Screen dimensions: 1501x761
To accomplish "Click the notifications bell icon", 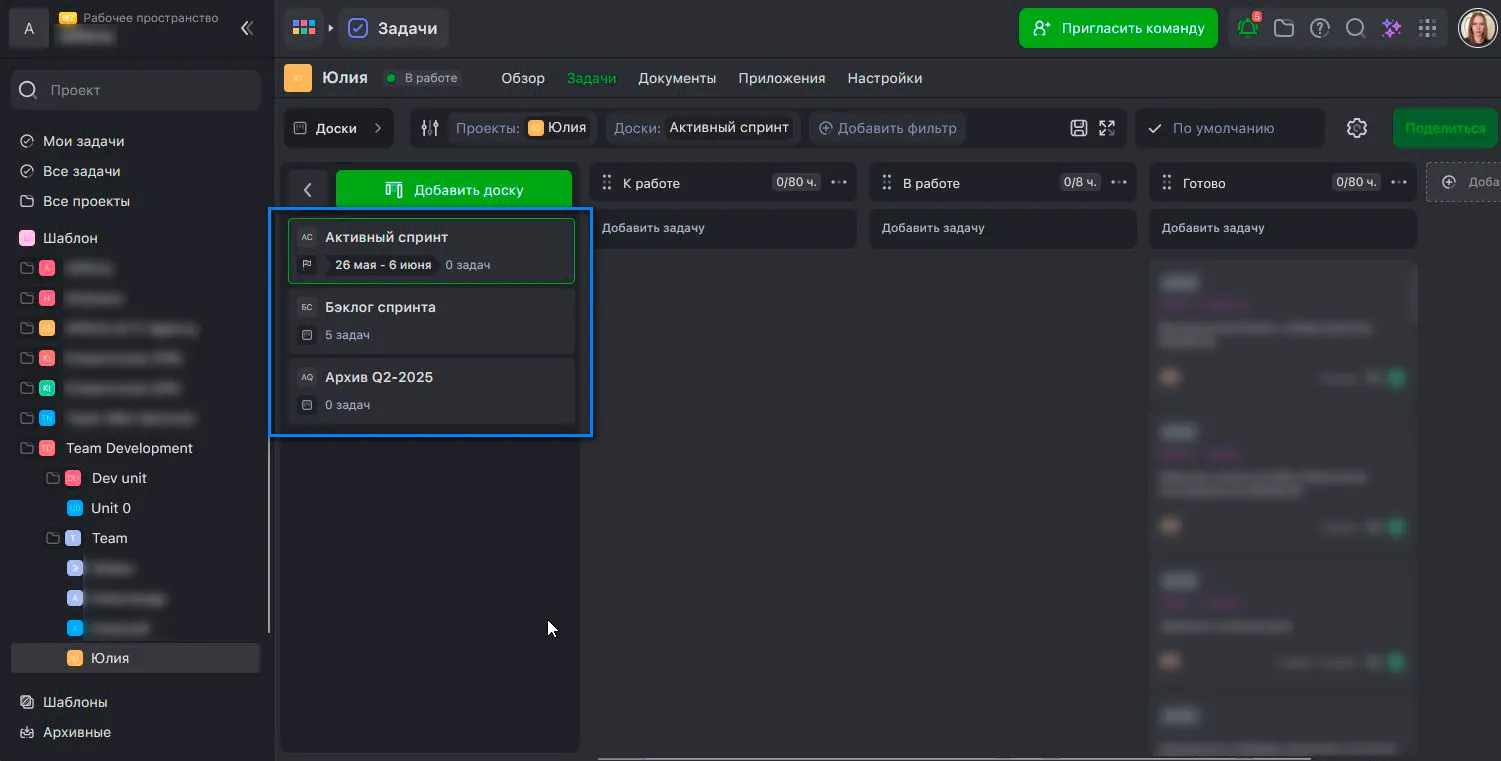I will (x=1247, y=28).
